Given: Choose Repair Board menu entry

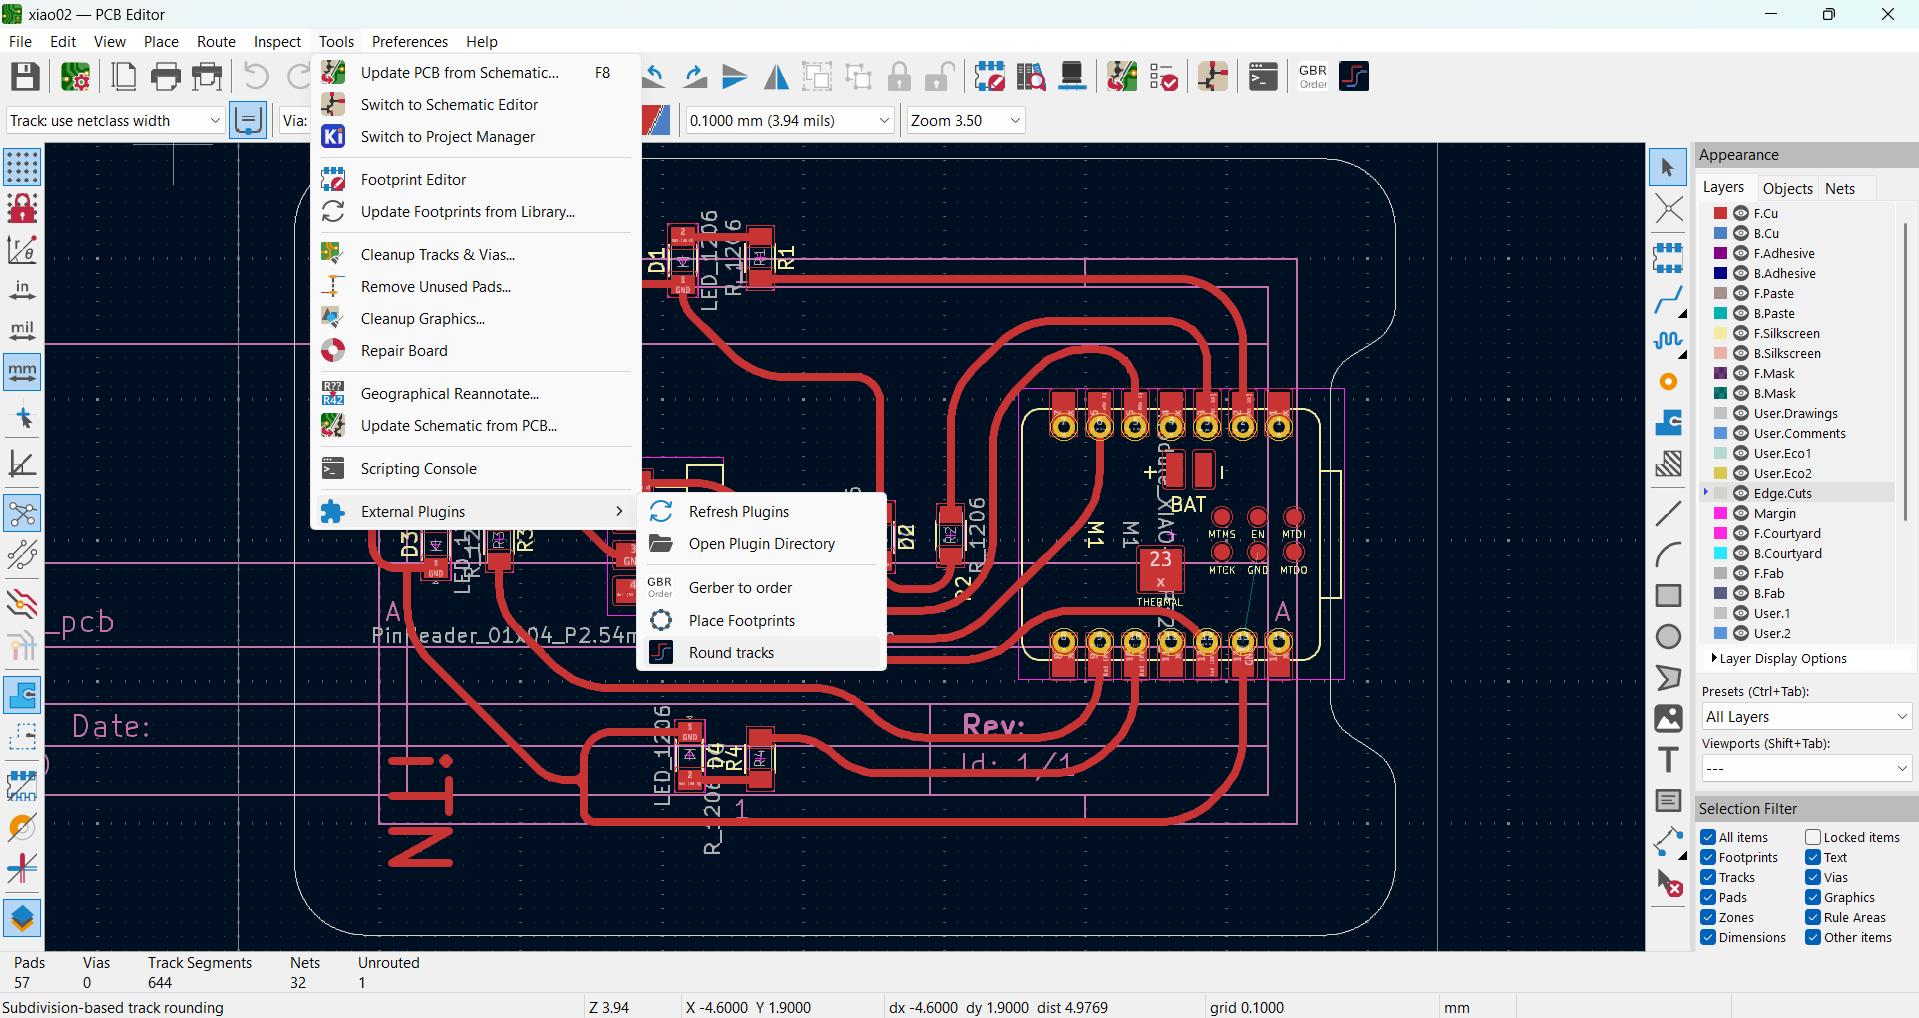Looking at the screenshot, I should pyautogui.click(x=476, y=350).
